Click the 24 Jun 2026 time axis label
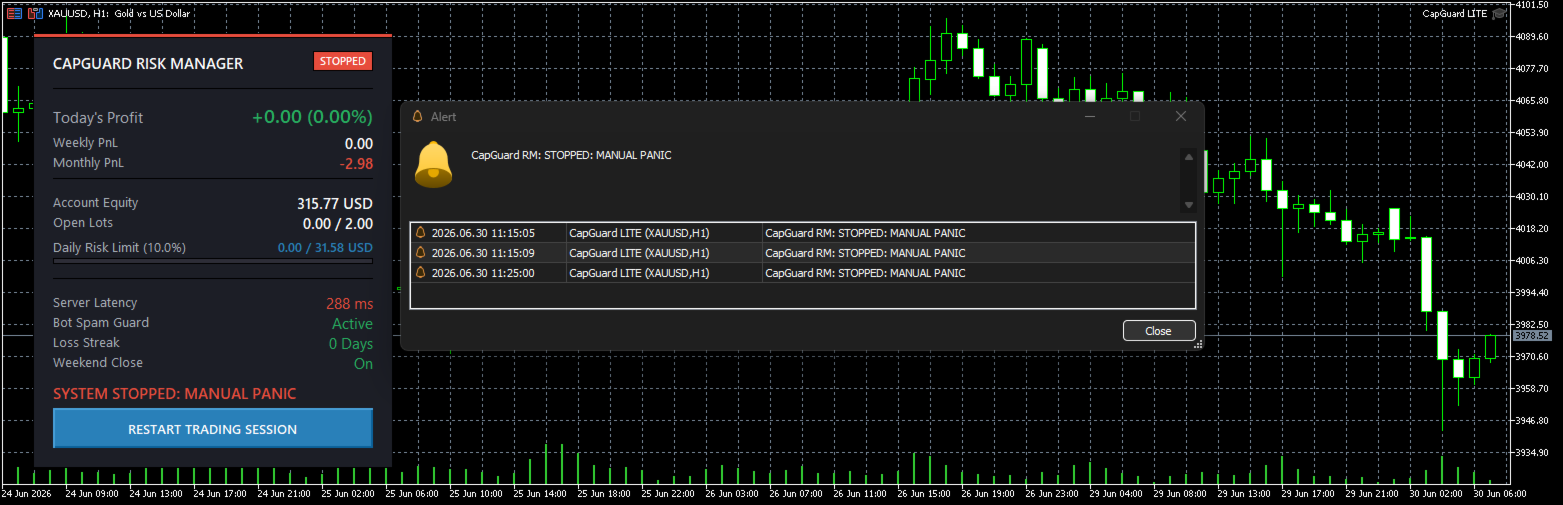 26,494
